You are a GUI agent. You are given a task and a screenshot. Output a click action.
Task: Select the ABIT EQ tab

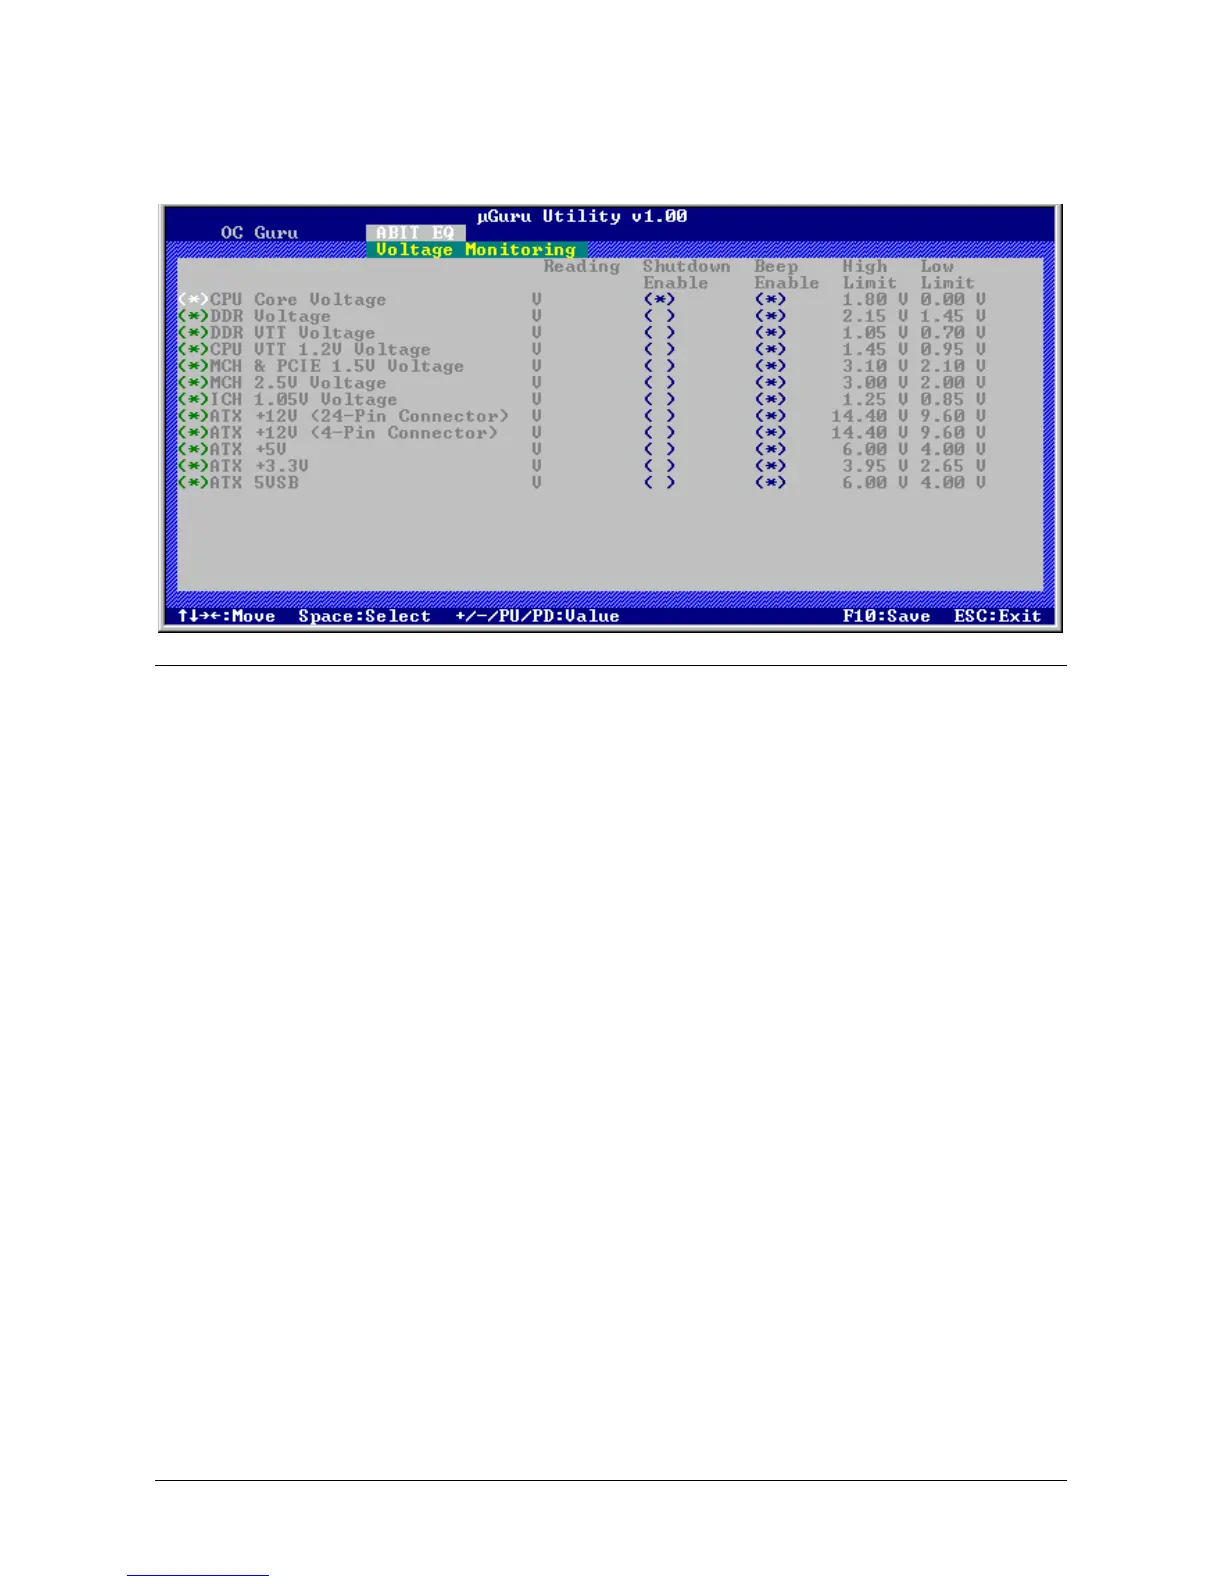click(x=415, y=233)
